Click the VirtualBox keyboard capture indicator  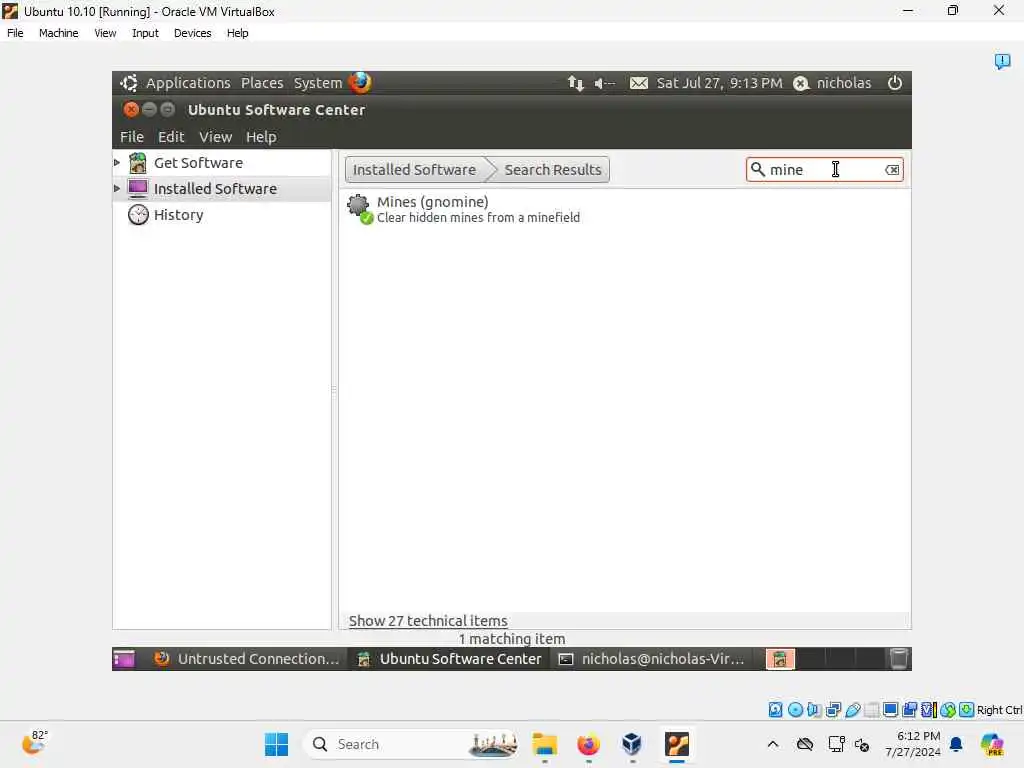967,710
